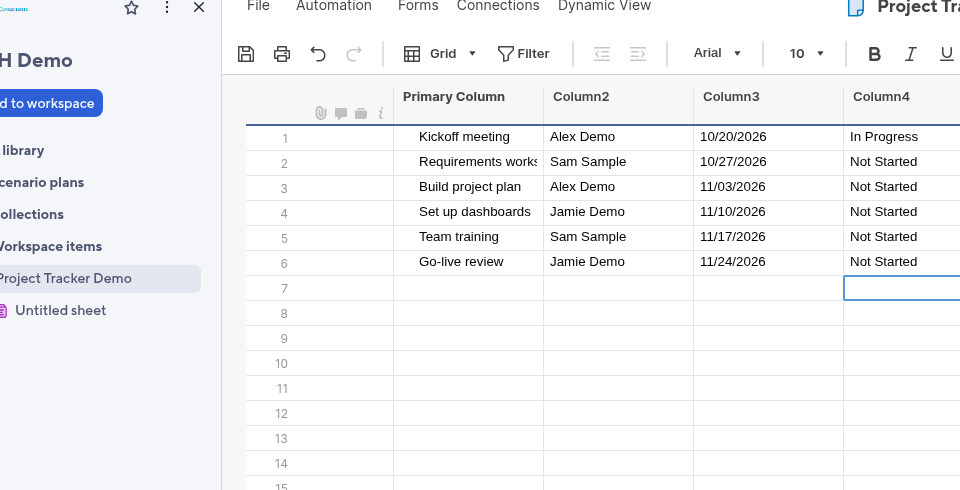
Task: Click the Outdent icon
Action: click(602, 54)
